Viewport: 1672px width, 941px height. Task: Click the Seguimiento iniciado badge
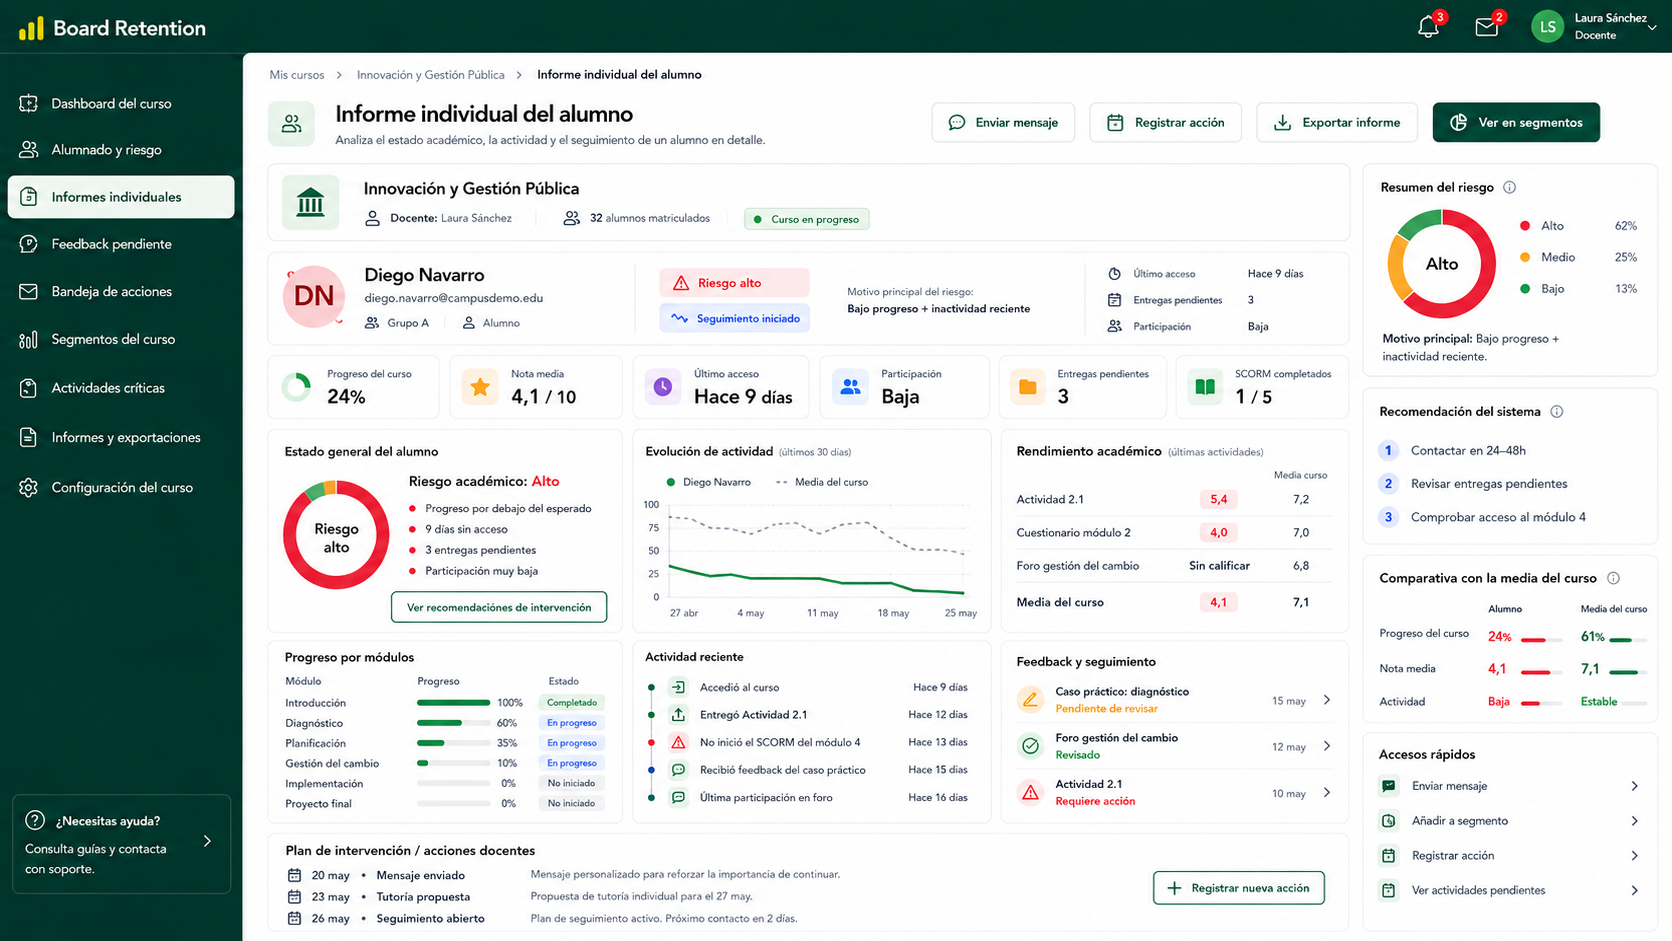pos(734,318)
